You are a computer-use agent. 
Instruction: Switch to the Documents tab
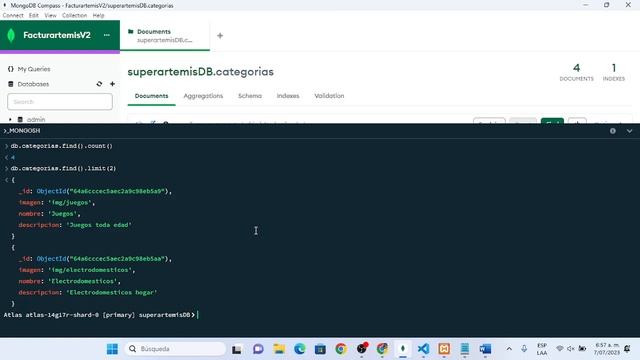[151, 96]
